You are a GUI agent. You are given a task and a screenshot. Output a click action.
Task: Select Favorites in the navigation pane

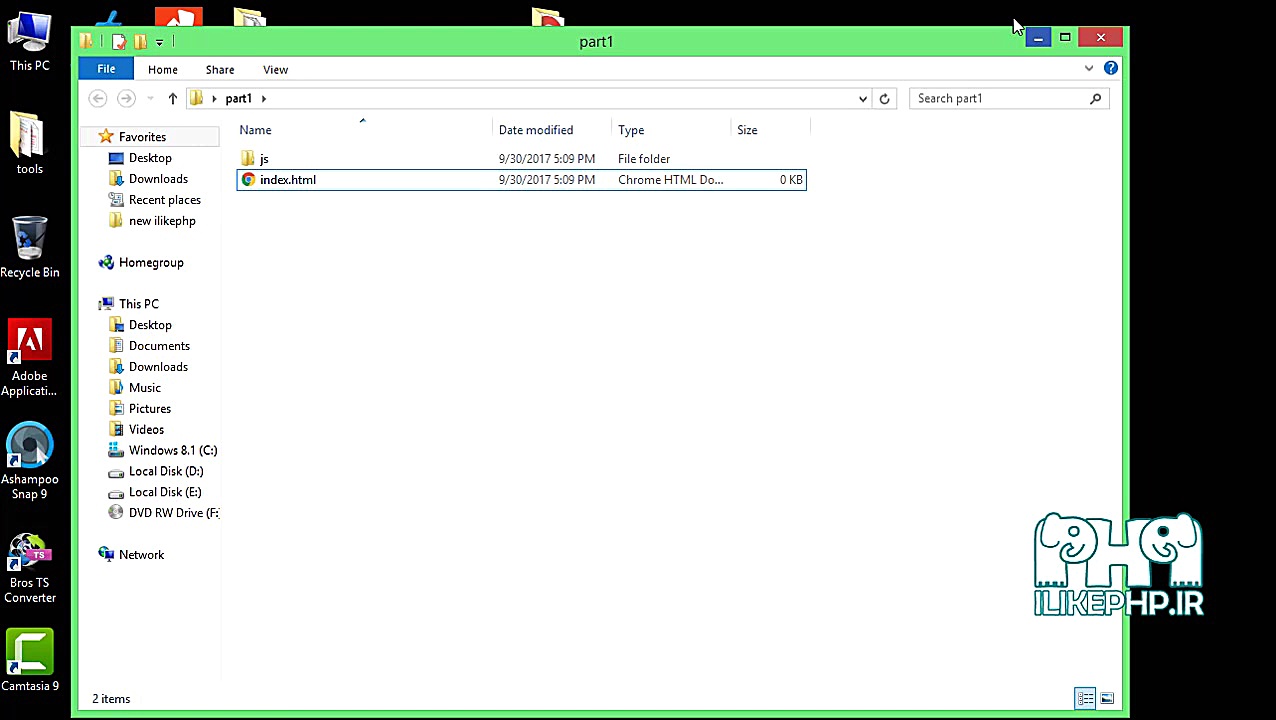click(x=142, y=137)
